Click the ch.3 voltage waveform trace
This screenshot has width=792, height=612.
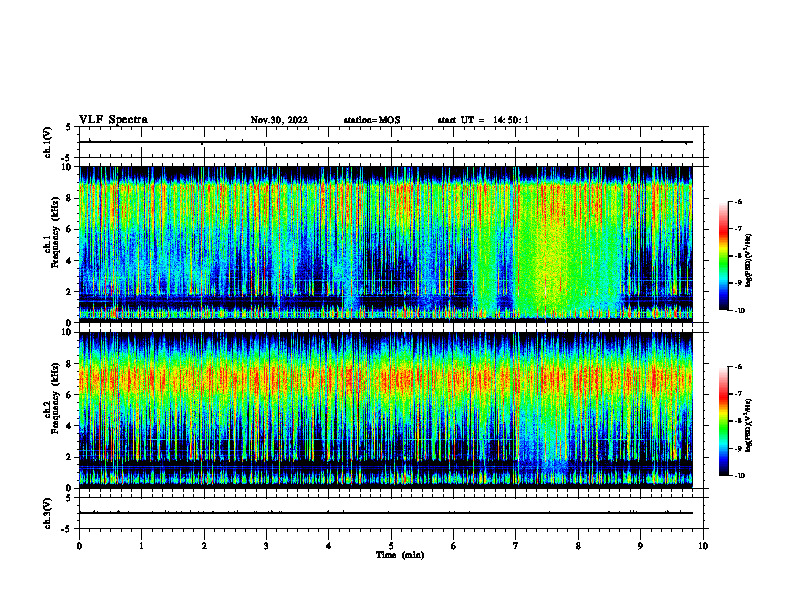386,513
